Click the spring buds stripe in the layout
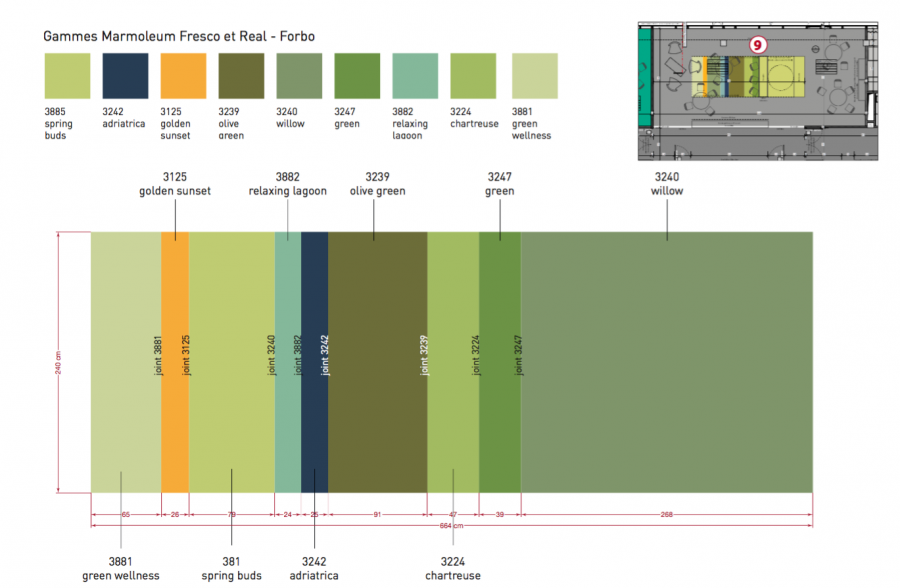Screen dimensions: 900x588 tap(232, 362)
